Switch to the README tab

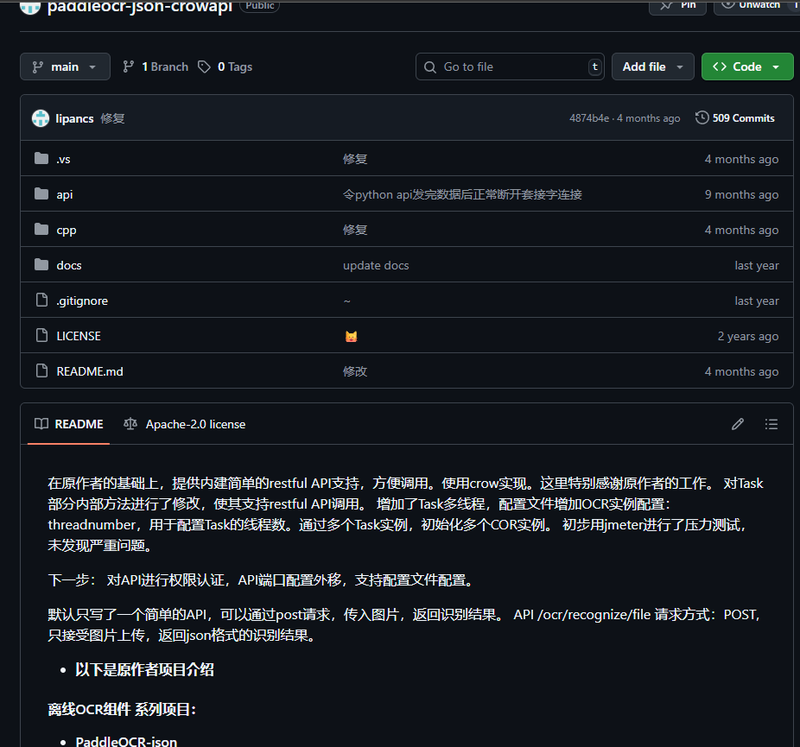tap(69, 424)
